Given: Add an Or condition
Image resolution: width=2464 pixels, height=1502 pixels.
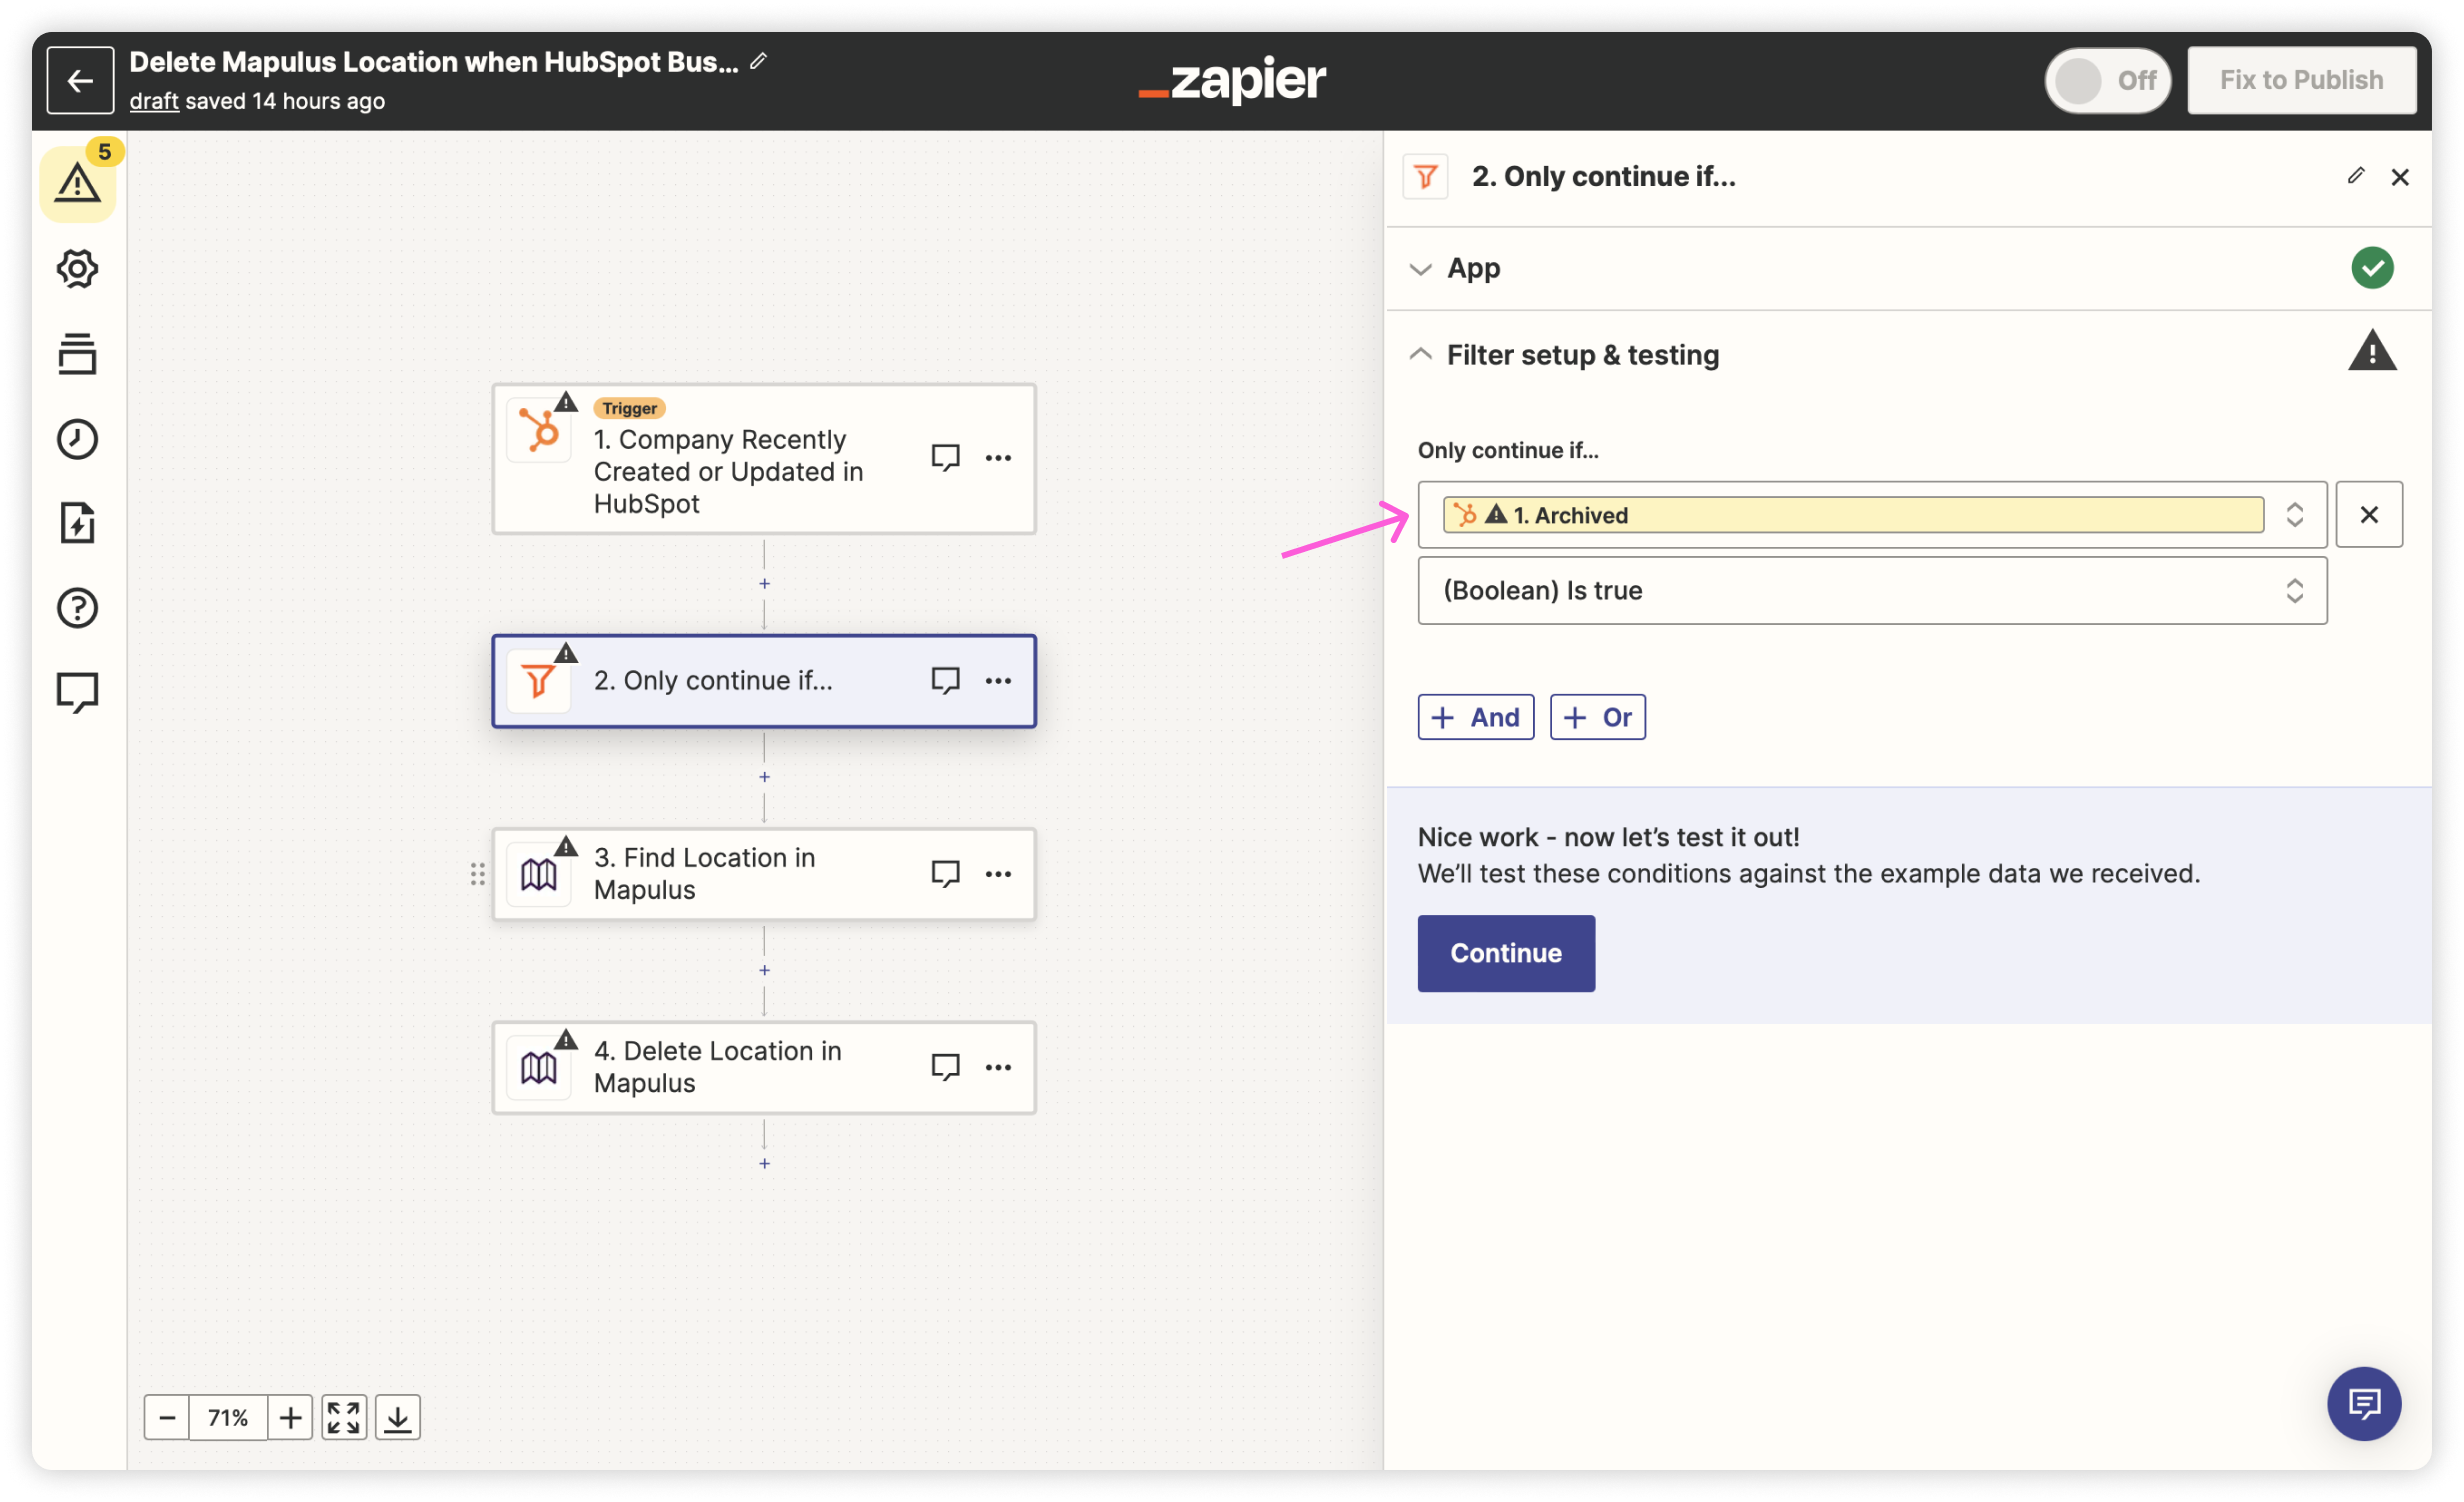Looking at the screenshot, I should click(1597, 717).
